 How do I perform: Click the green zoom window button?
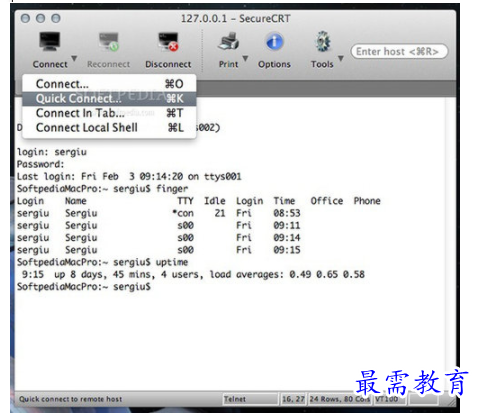pyautogui.click(x=56, y=18)
